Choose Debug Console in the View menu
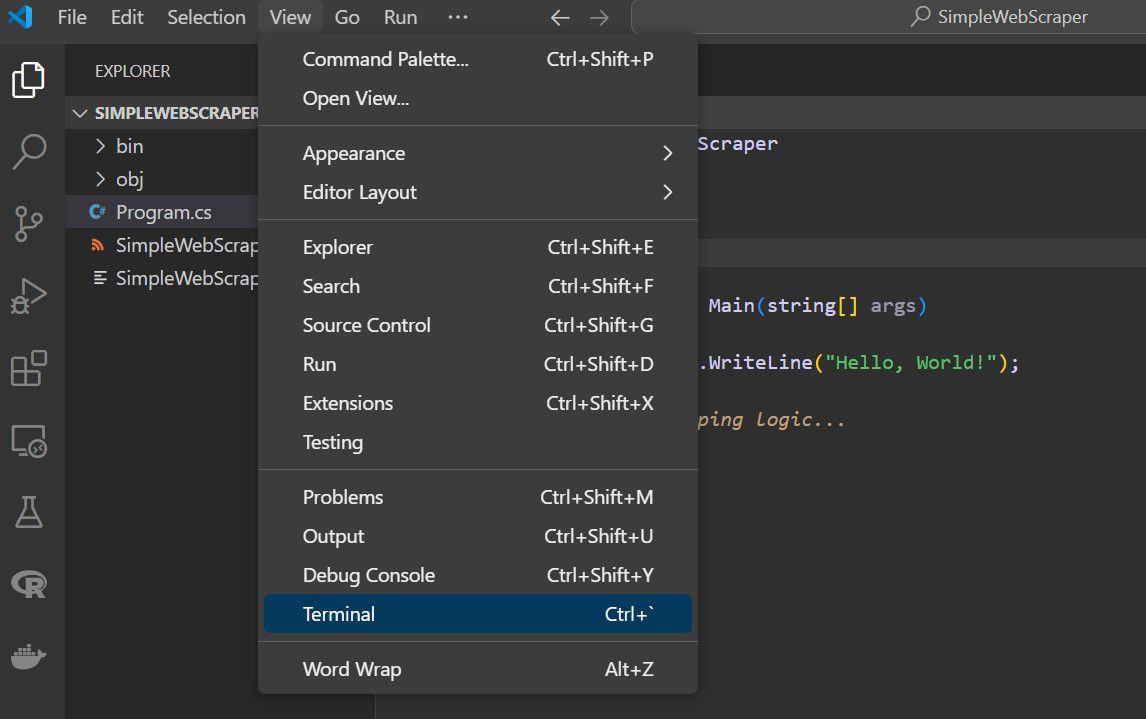Screen dimensions: 1146x719 coord(478,575)
